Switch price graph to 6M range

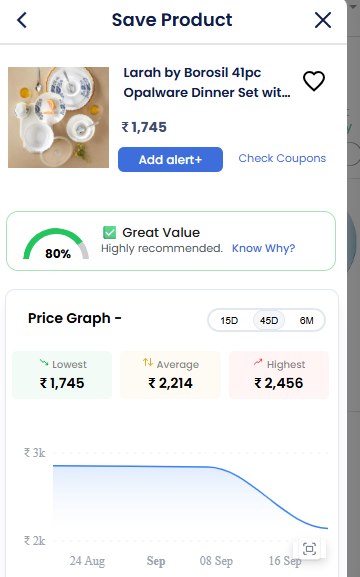[x=307, y=321]
